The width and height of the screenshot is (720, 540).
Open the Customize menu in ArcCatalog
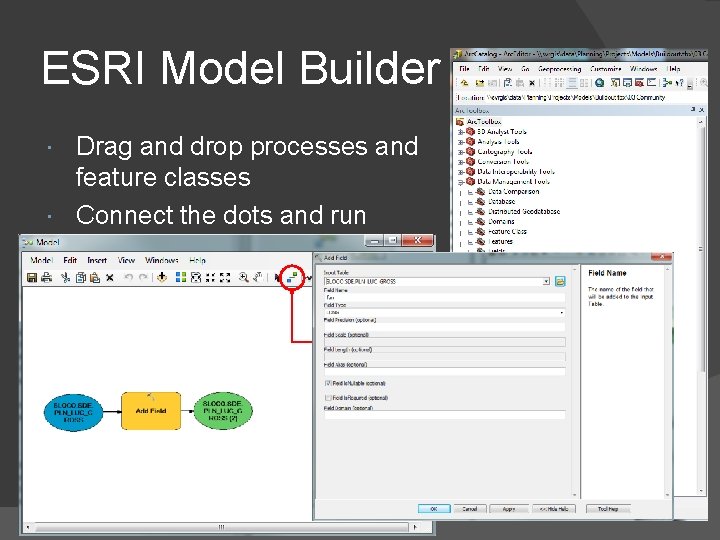coord(606,69)
